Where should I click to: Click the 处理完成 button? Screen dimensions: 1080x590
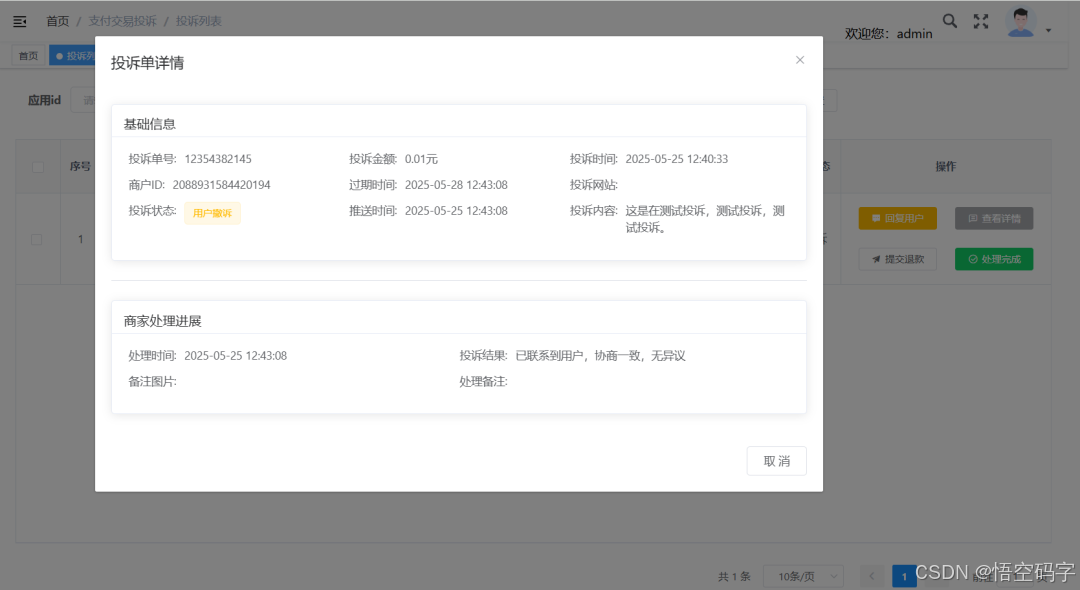[x=994, y=259]
